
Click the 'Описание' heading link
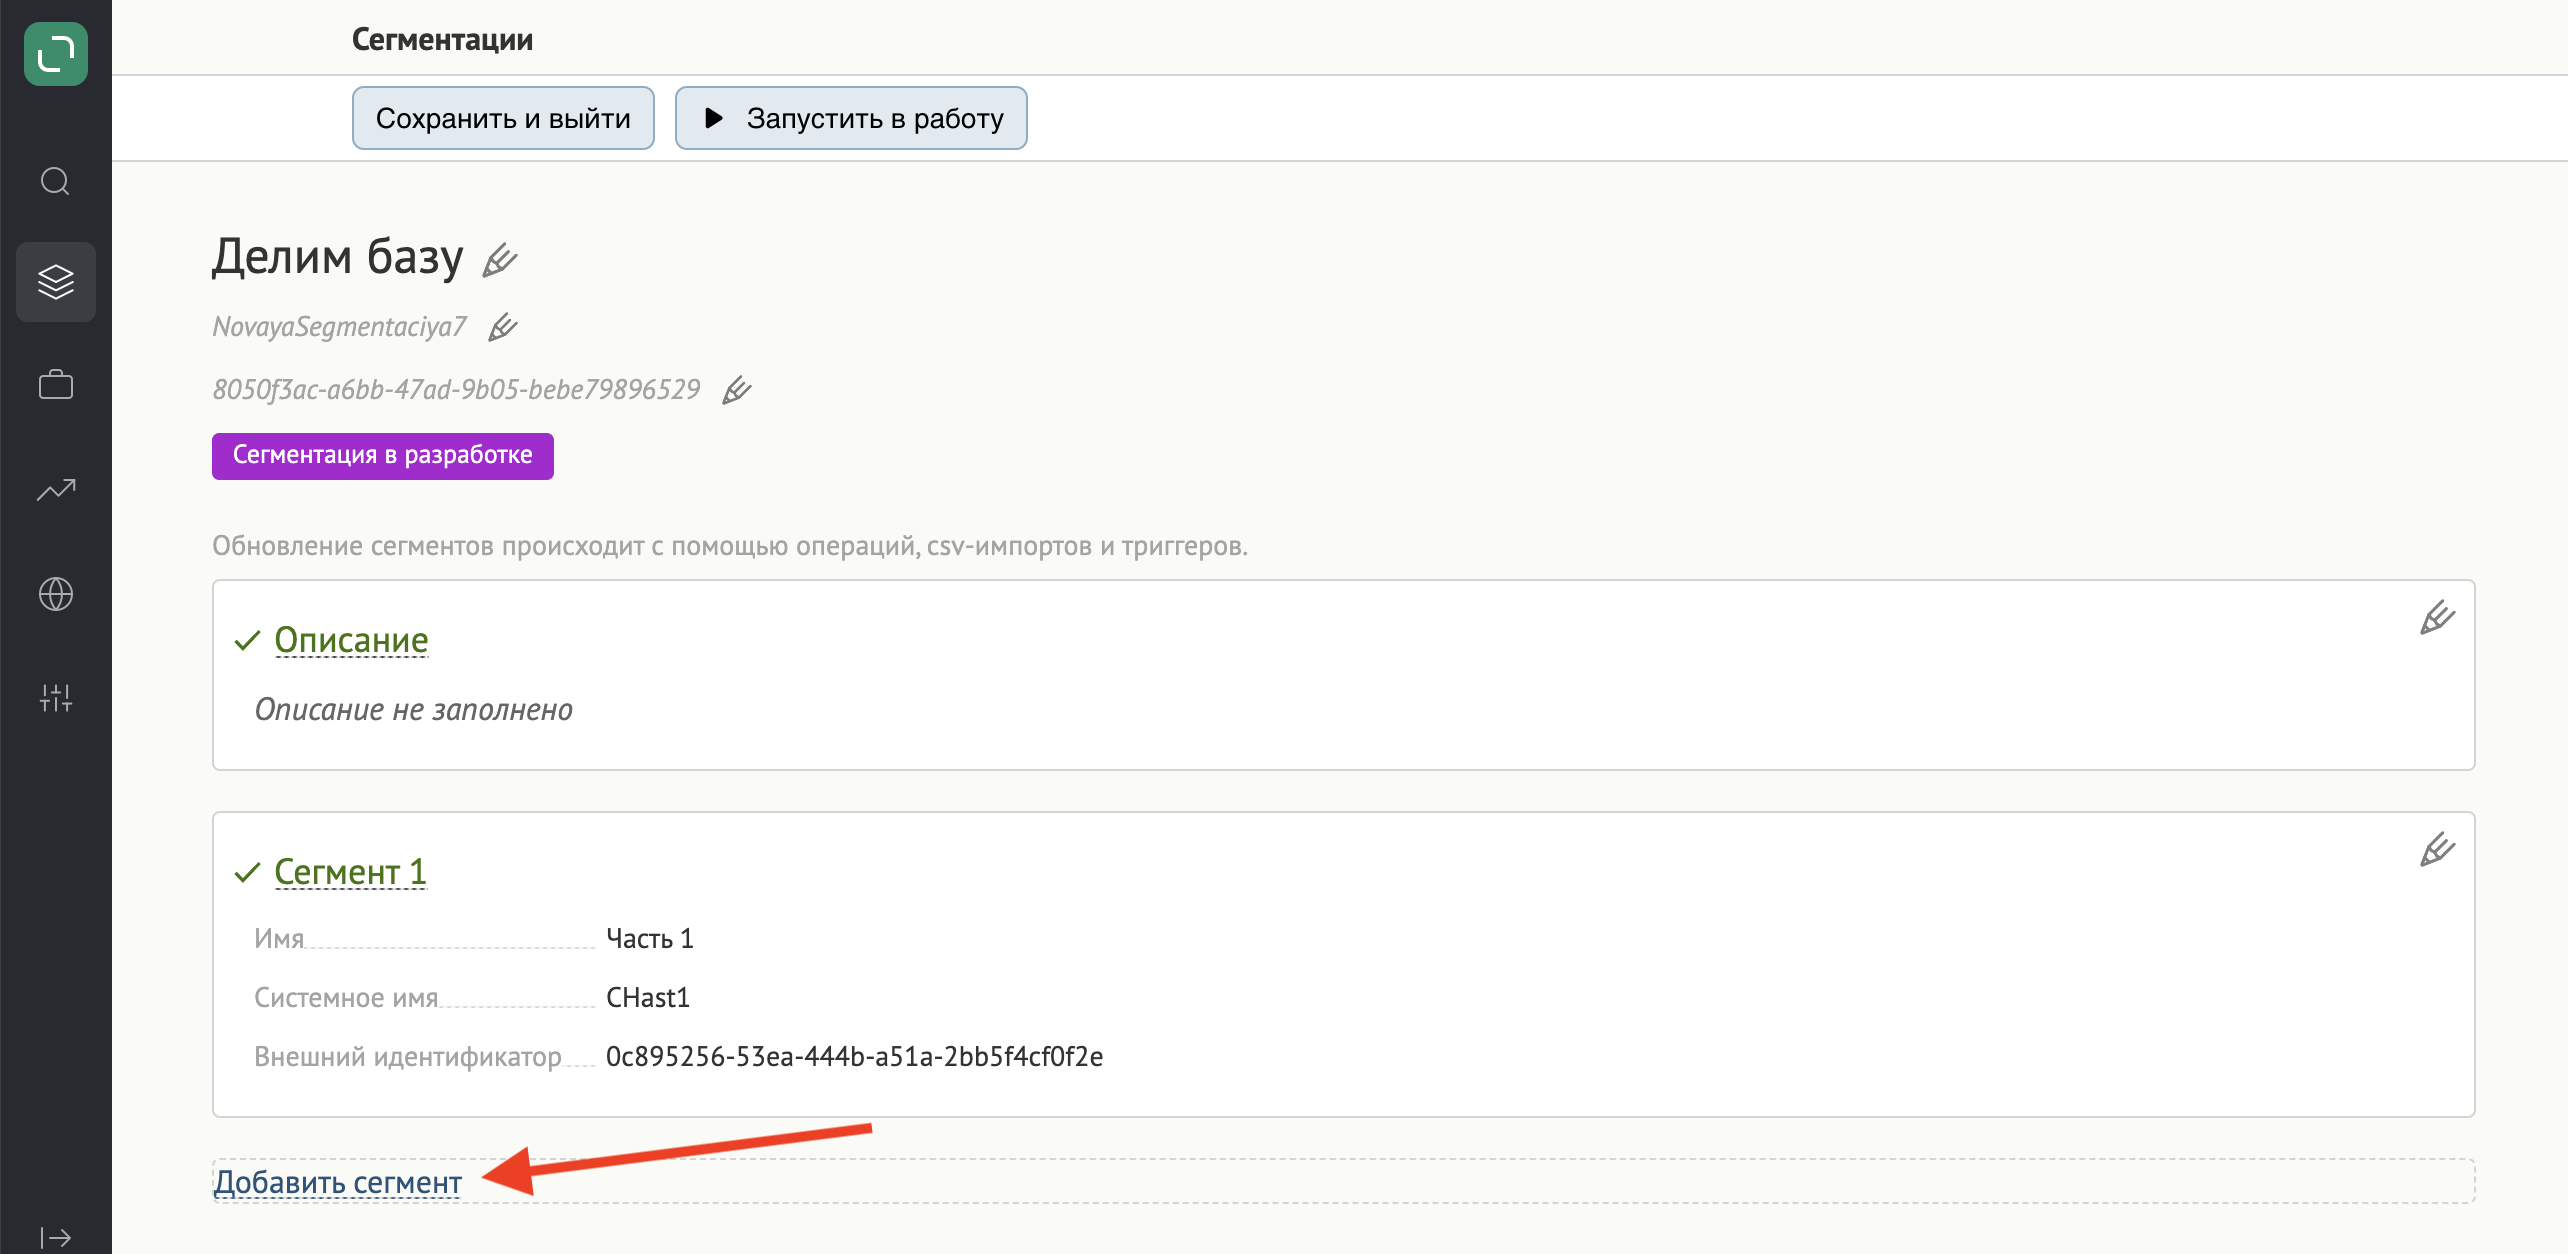pyautogui.click(x=351, y=640)
